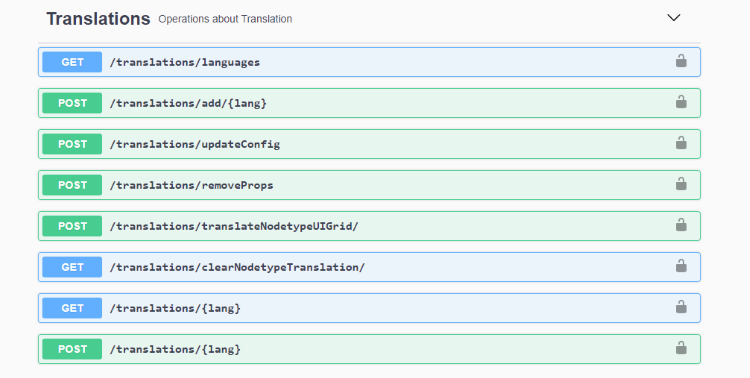Click lock icon on /translations/updateConfig row

tap(681, 143)
